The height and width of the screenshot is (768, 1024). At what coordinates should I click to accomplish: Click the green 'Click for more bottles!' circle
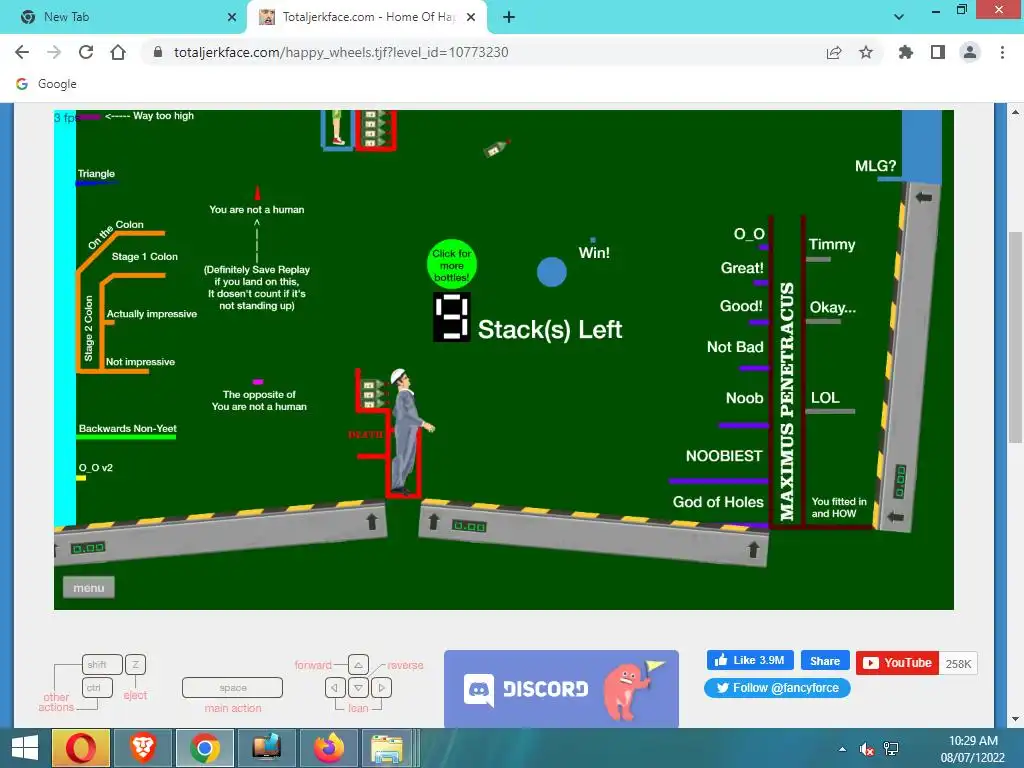pyautogui.click(x=451, y=264)
